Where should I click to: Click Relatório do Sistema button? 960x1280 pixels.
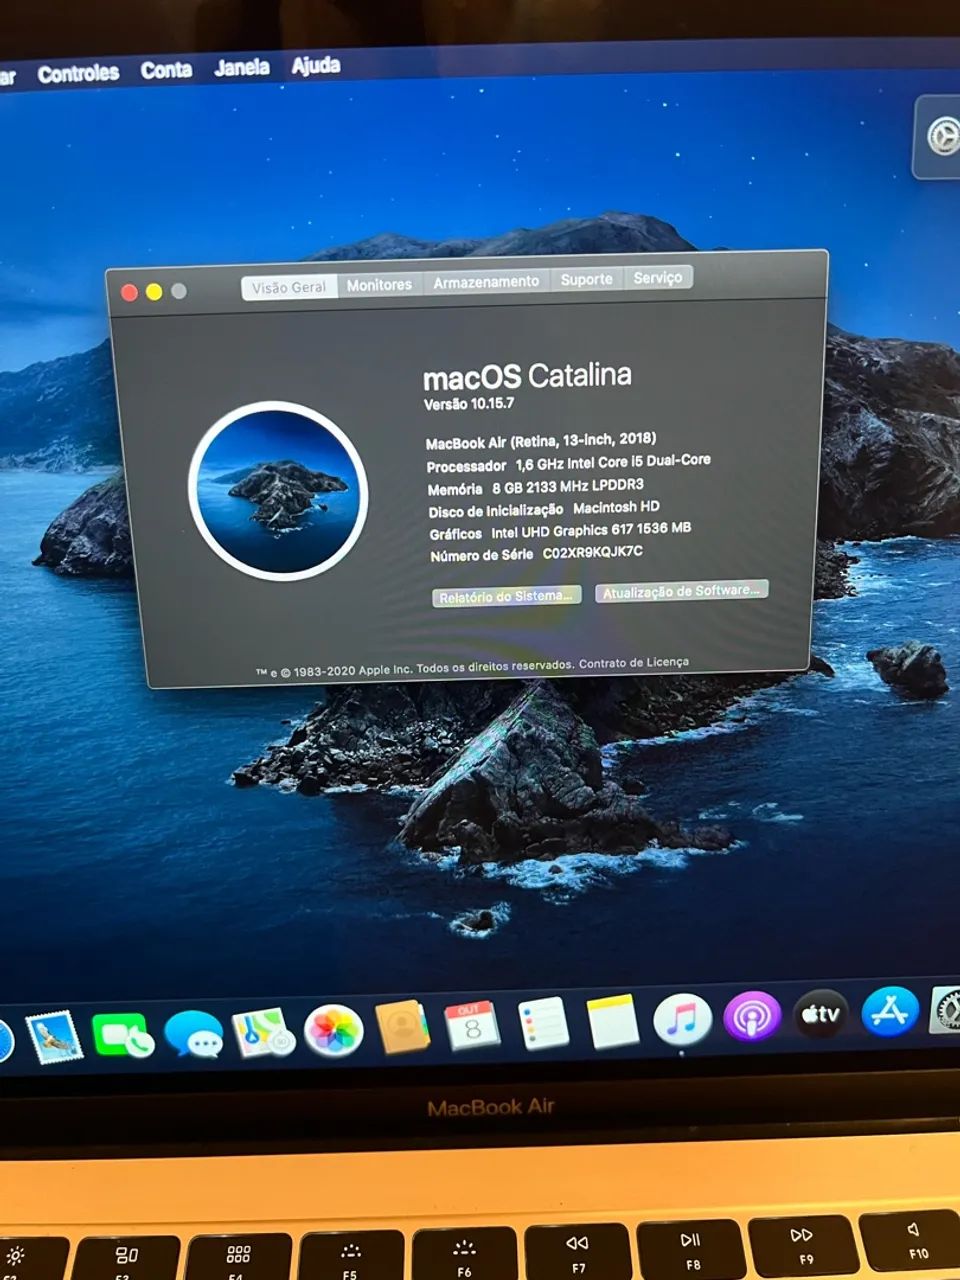tap(506, 596)
